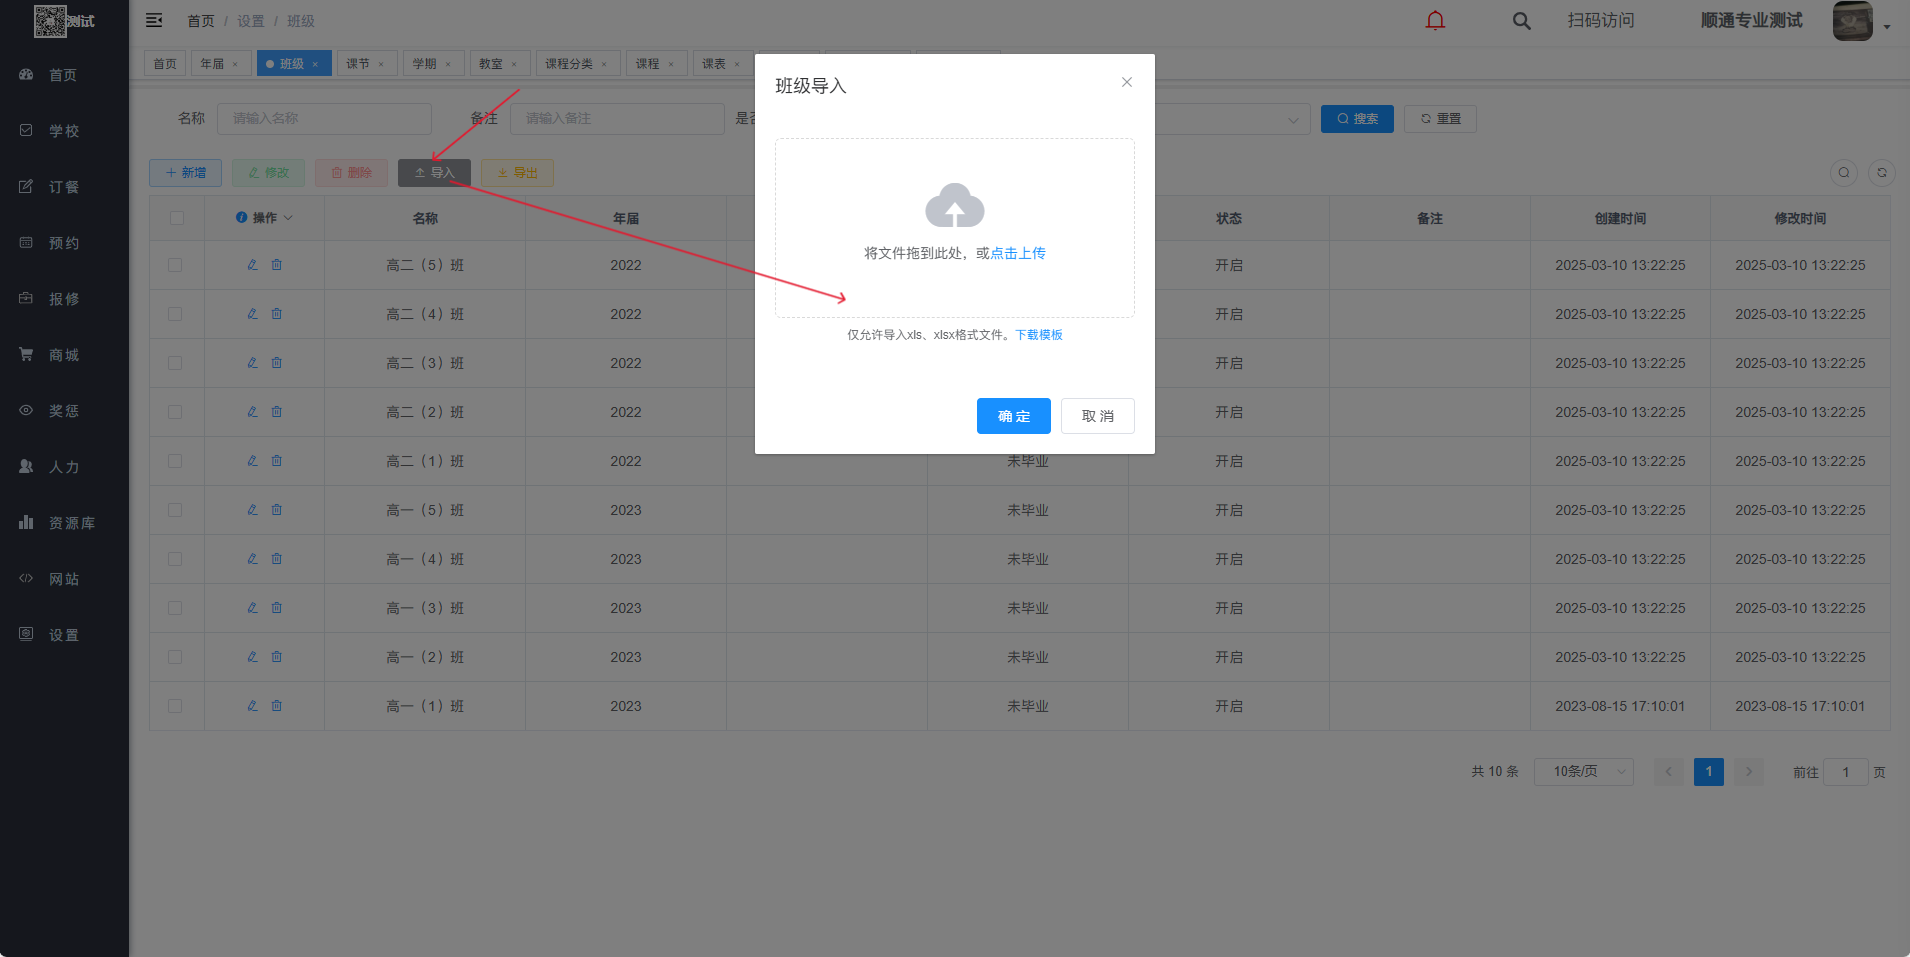
Task: Open 人力 in the sidebar
Action: (64, 467)
